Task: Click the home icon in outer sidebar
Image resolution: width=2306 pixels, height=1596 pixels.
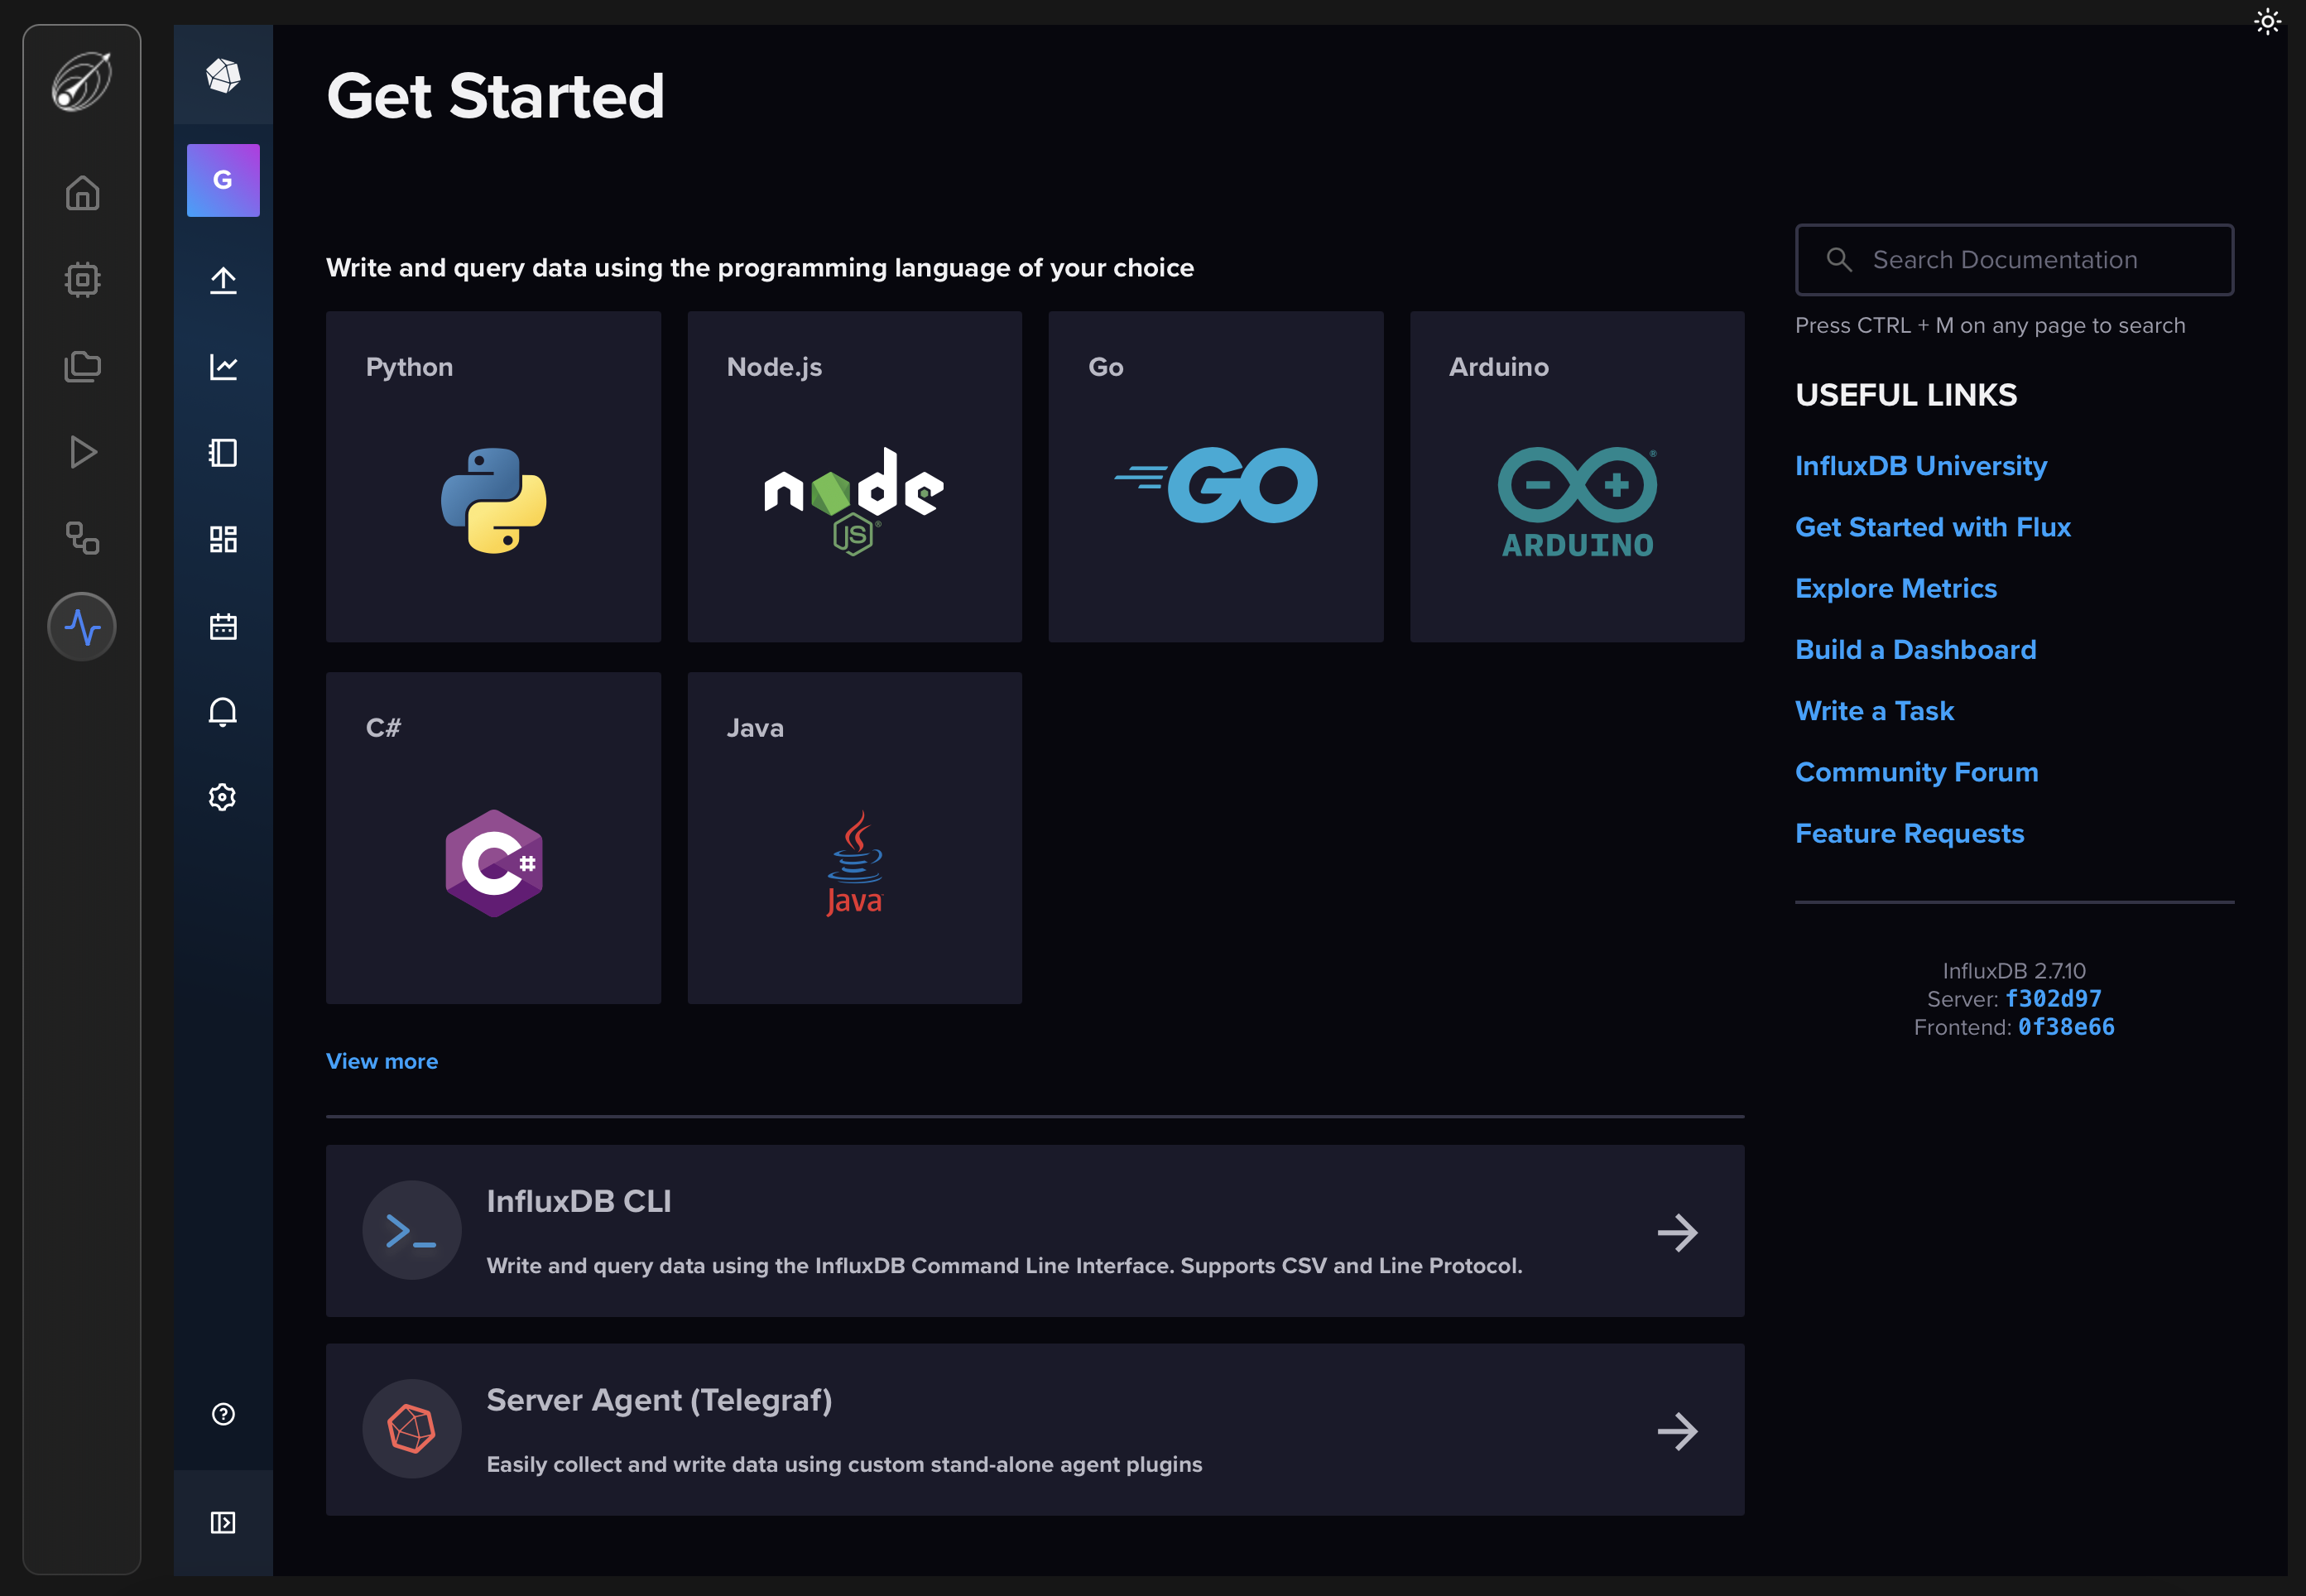Action: point(82,193)
